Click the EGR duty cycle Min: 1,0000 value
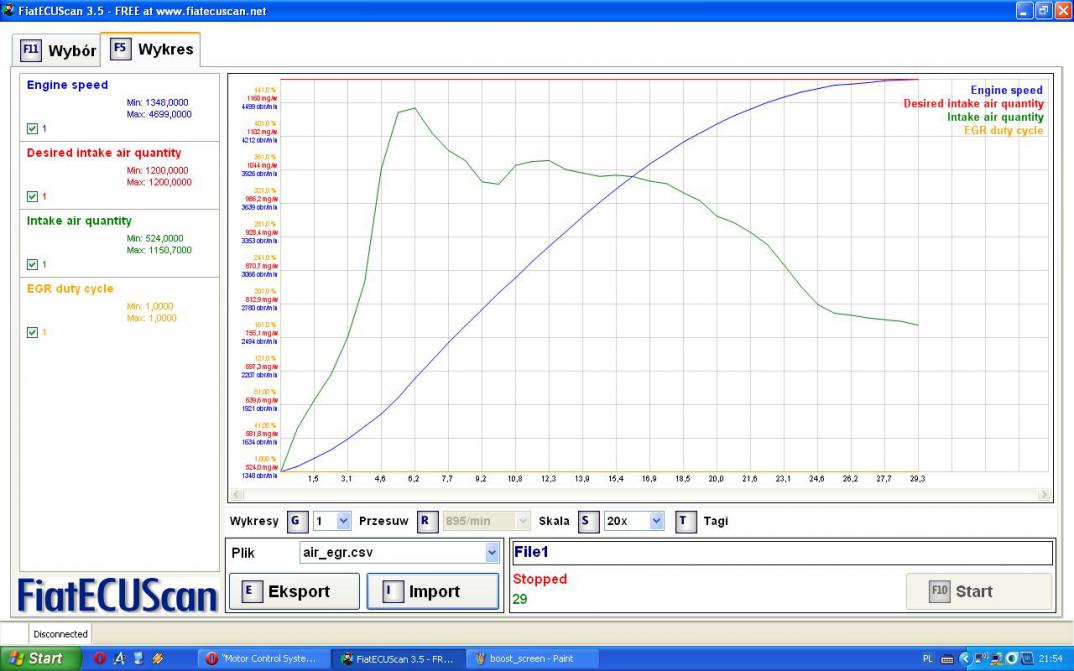Screen dimensions: 1074x671 150,306
